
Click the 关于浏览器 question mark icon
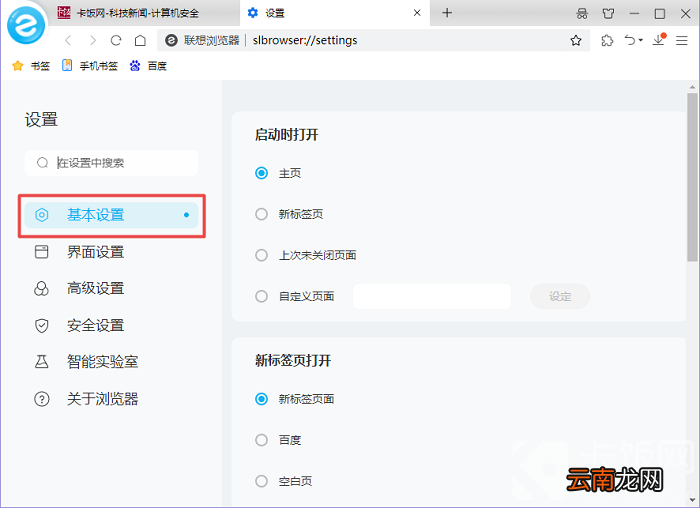[42, 399]
